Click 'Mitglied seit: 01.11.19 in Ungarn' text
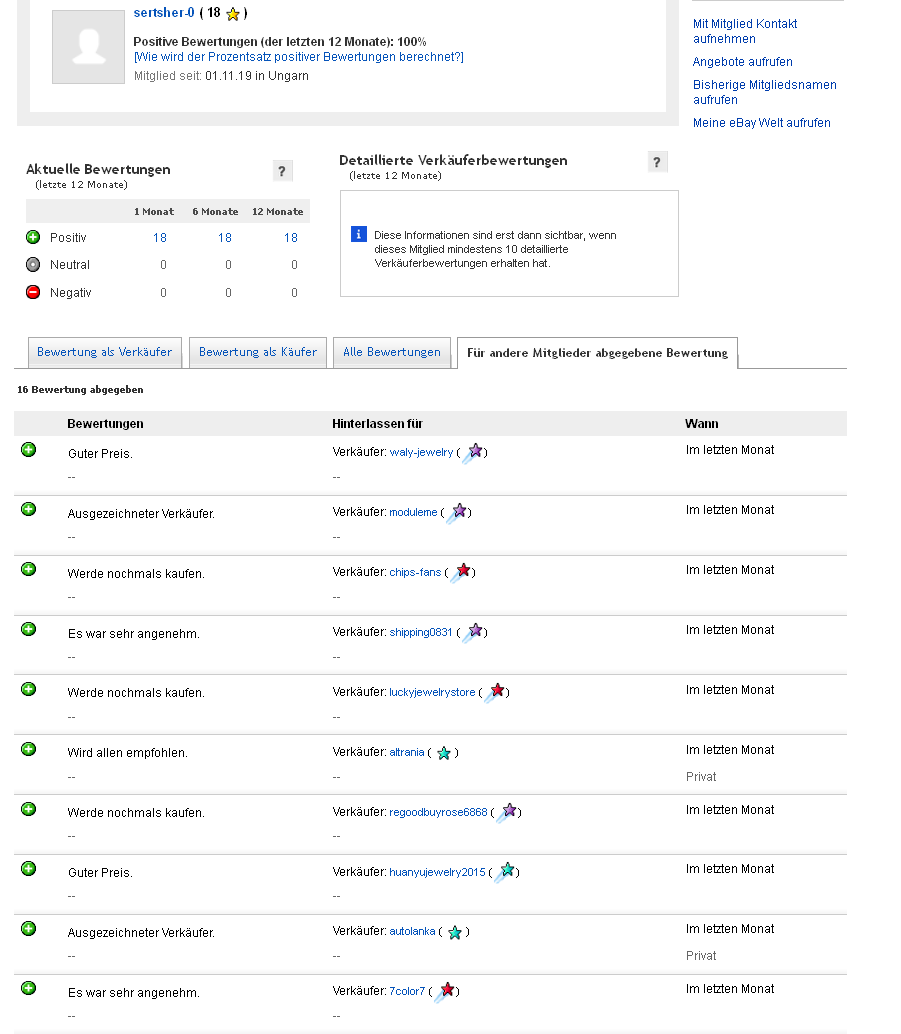This screenshot has width=901, height=1034. pos(221,76)
